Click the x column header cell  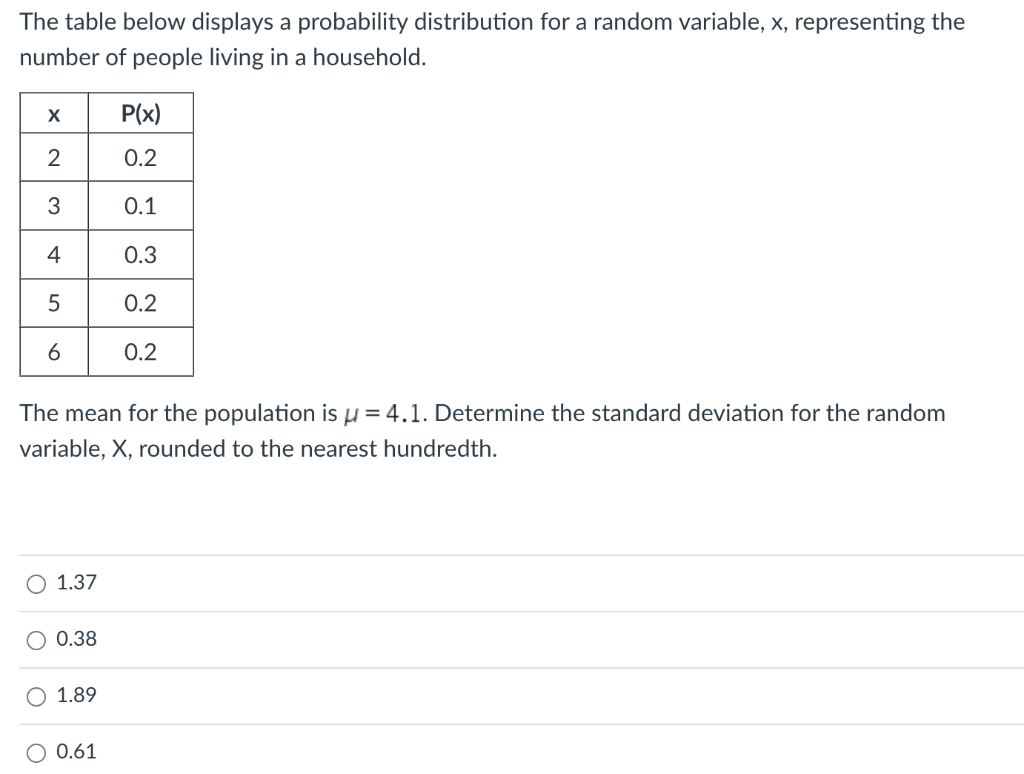(53, 113)
